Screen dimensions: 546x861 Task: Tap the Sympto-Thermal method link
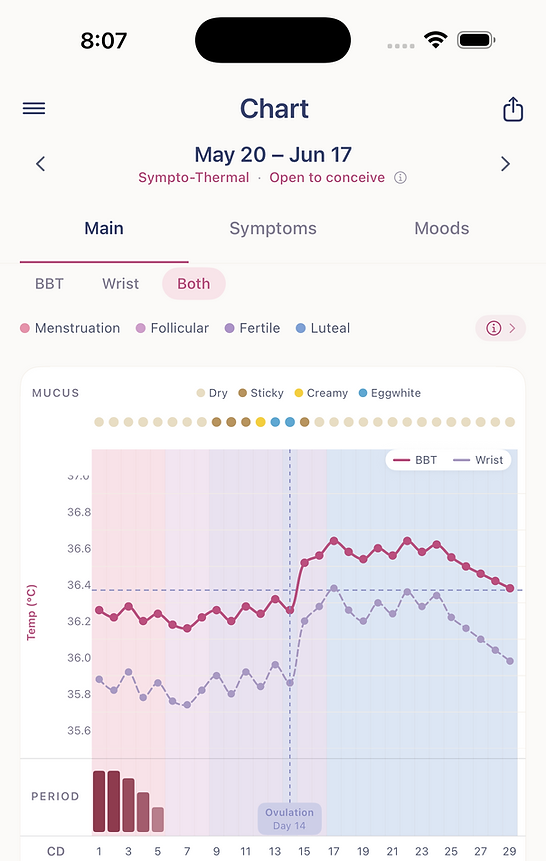[x=193, y=177]
